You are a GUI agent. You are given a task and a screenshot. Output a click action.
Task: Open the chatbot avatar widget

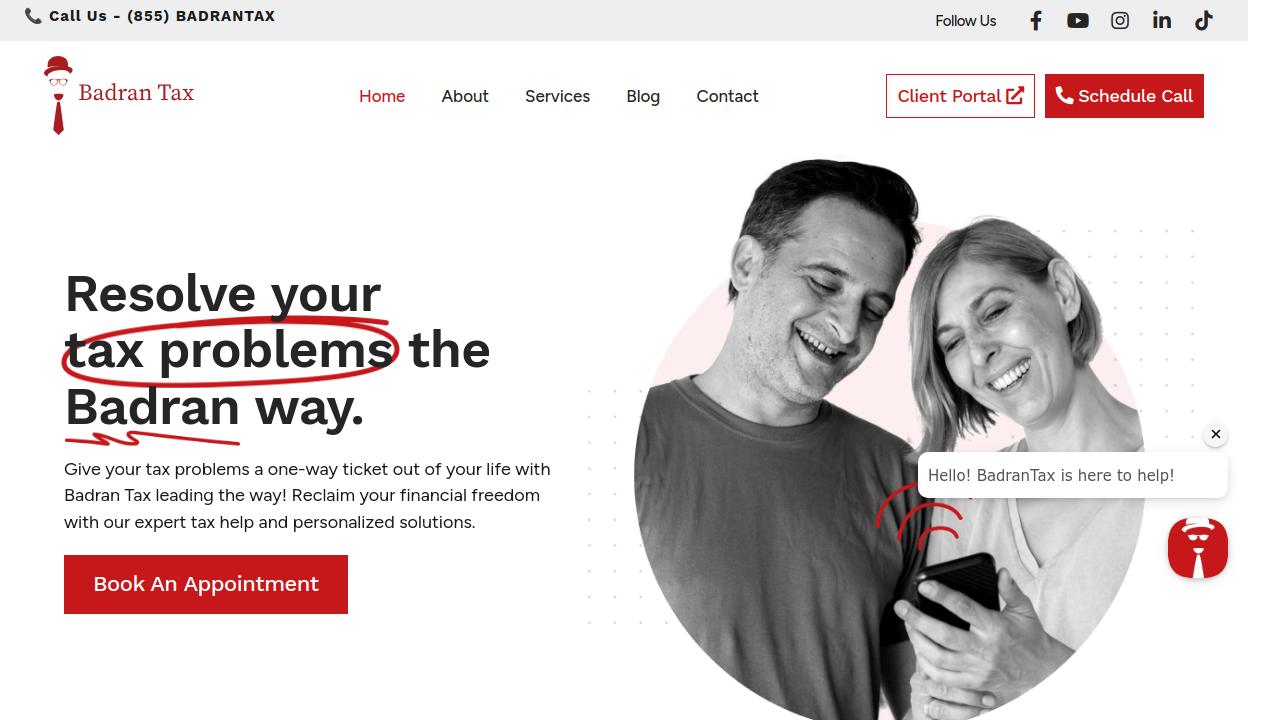pyautogui.click(x=1198, y=548)
